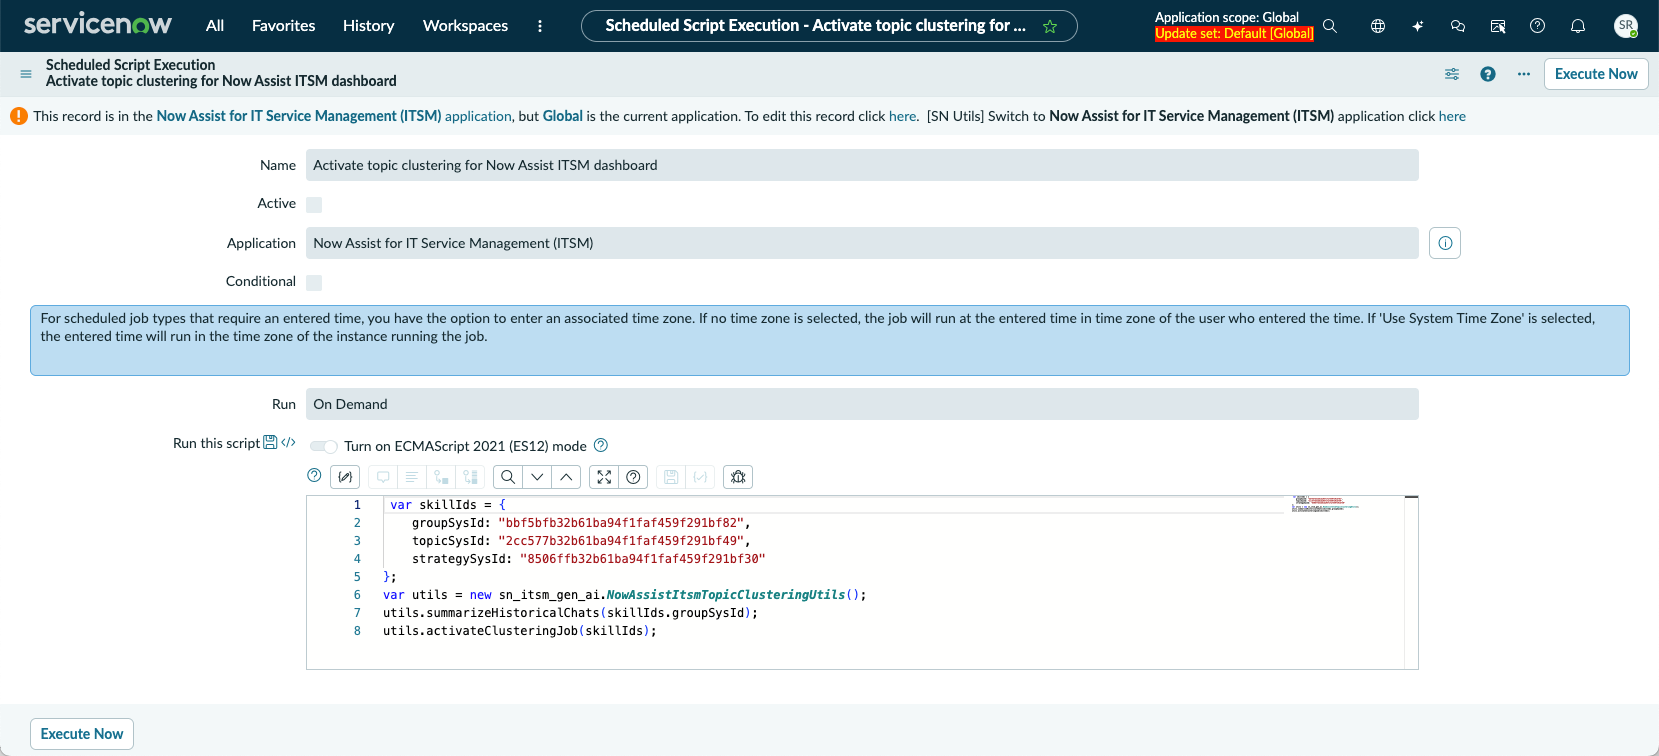Image resolution: width=1659 pixels, height=756 pixels.
Task: Open the notifications bell
Action: (1578, 26)
